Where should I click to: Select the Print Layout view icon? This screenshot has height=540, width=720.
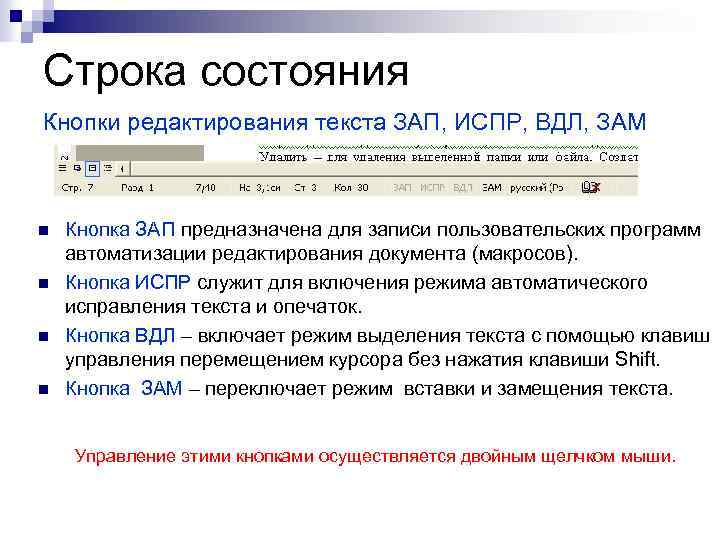[92, 168]
